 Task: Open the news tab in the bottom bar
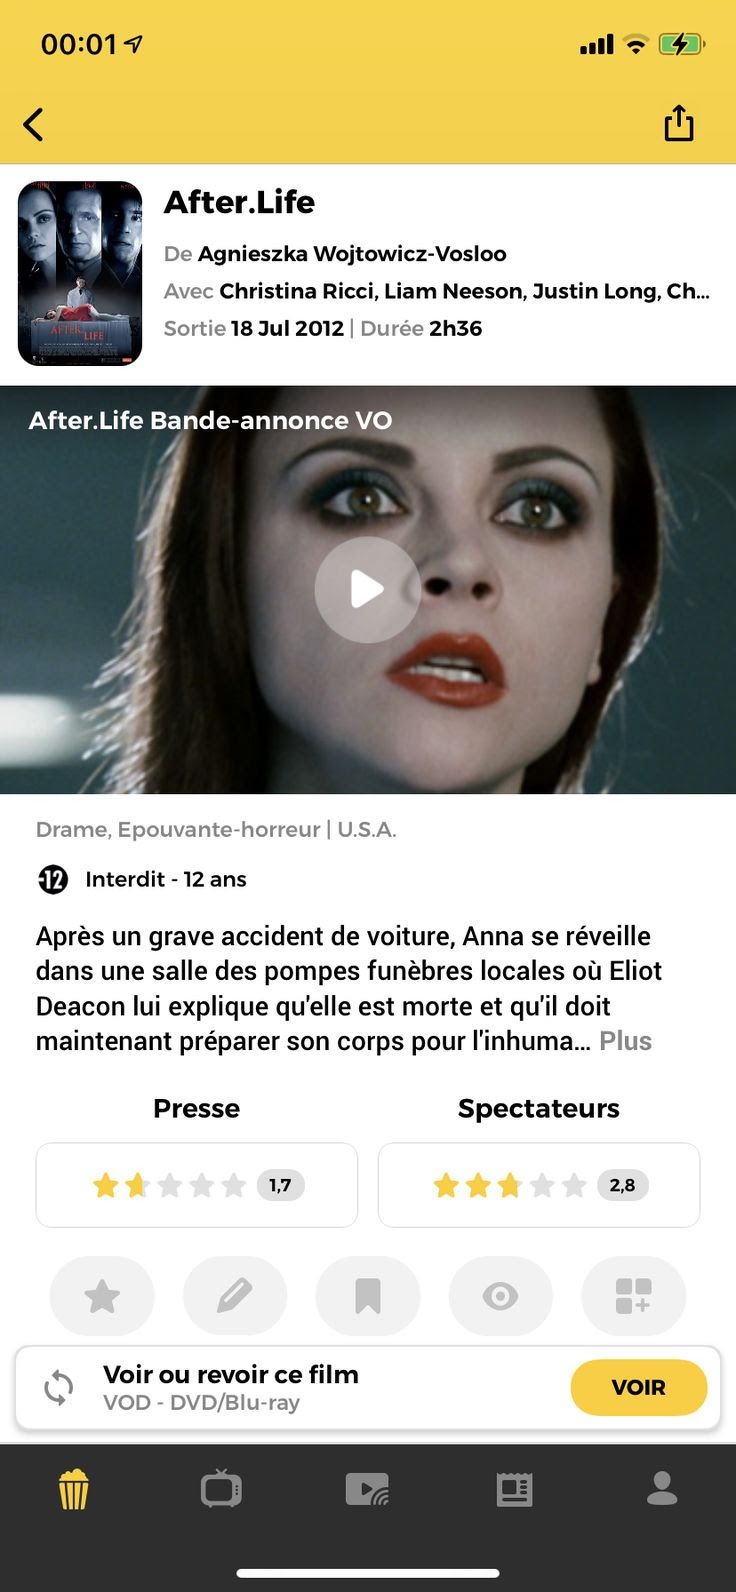click(515, 1489)
